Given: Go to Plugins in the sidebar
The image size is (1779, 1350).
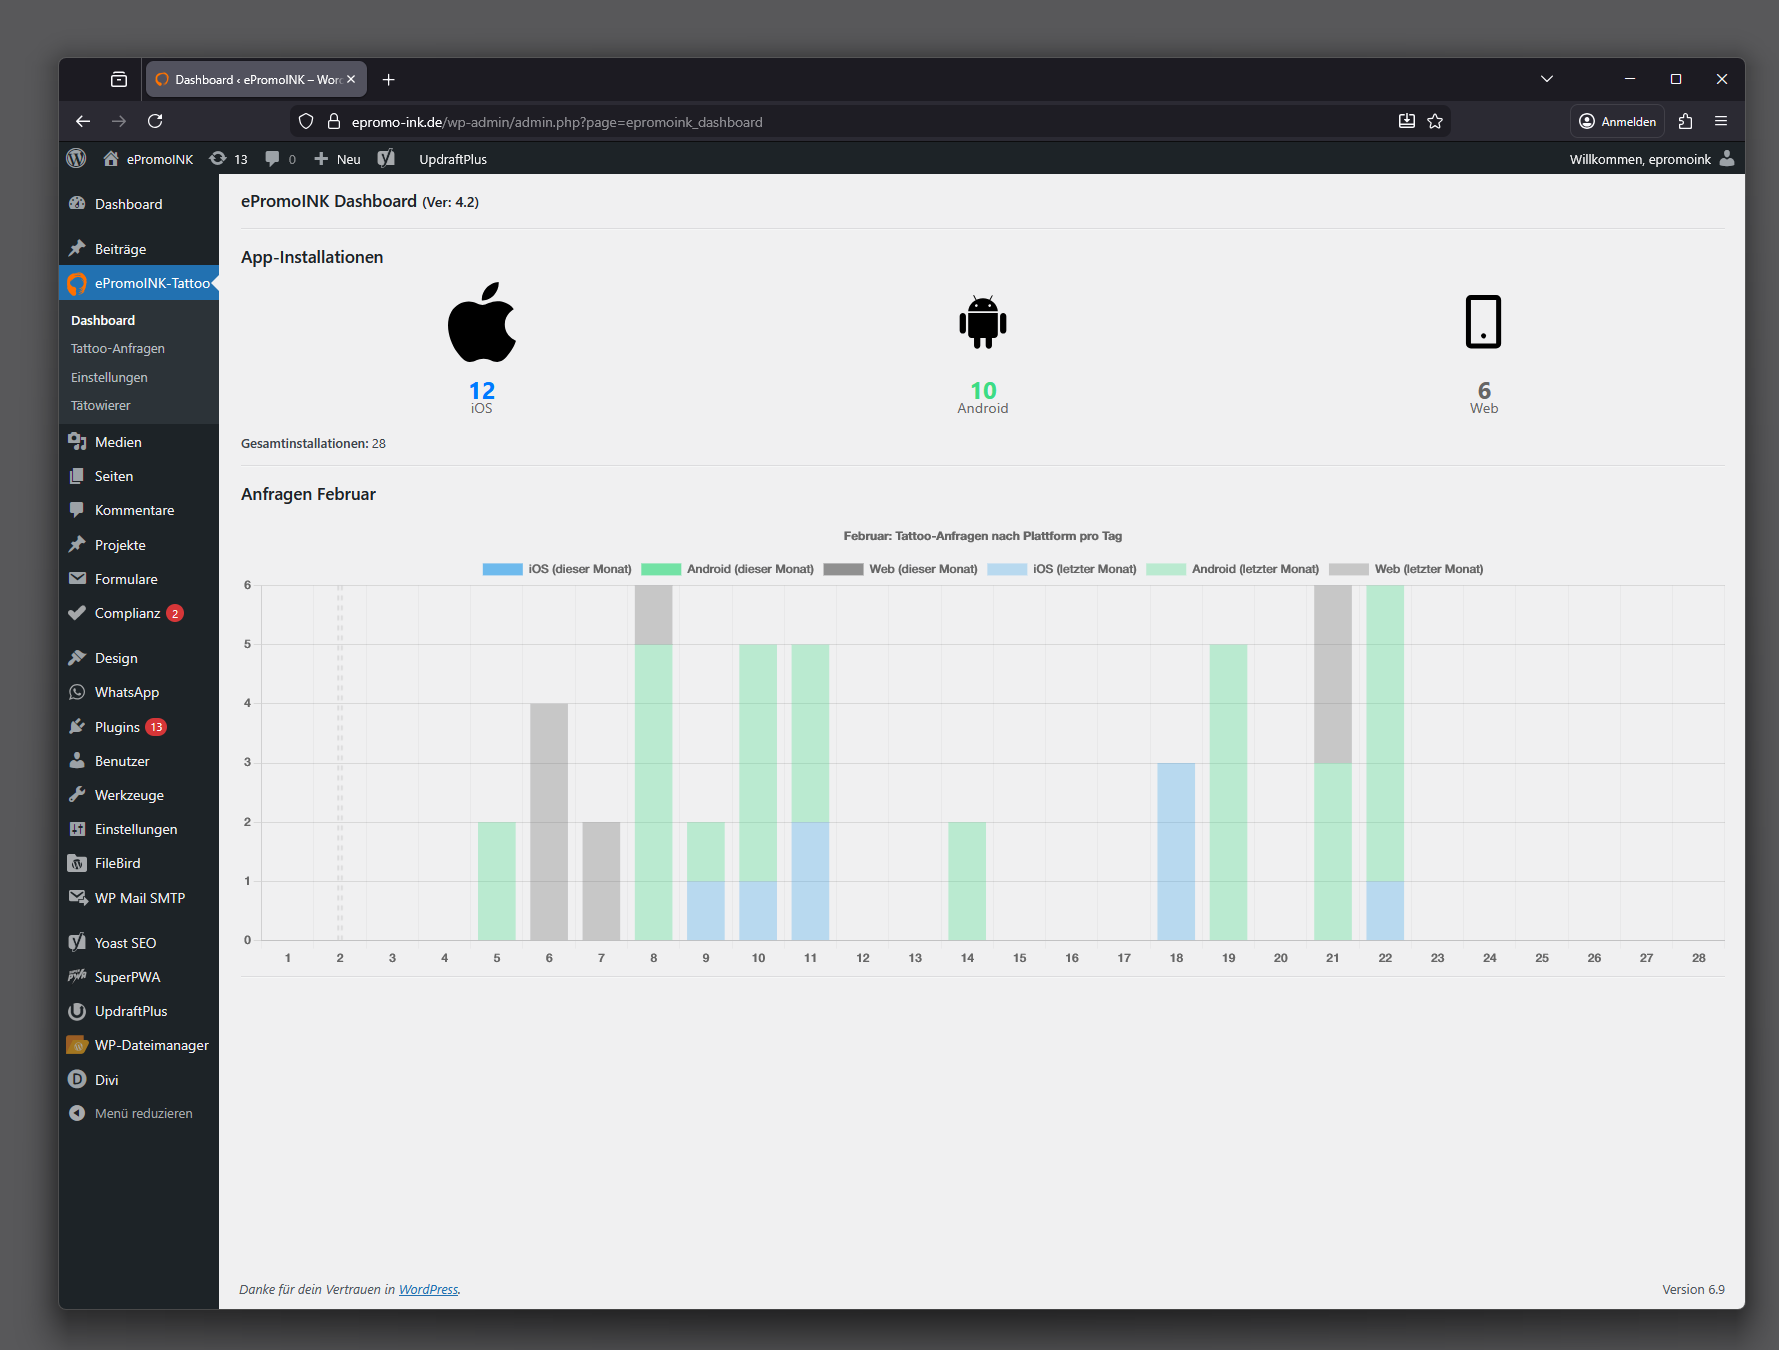Looking at the screenshot, I should [x=117, y=727].
